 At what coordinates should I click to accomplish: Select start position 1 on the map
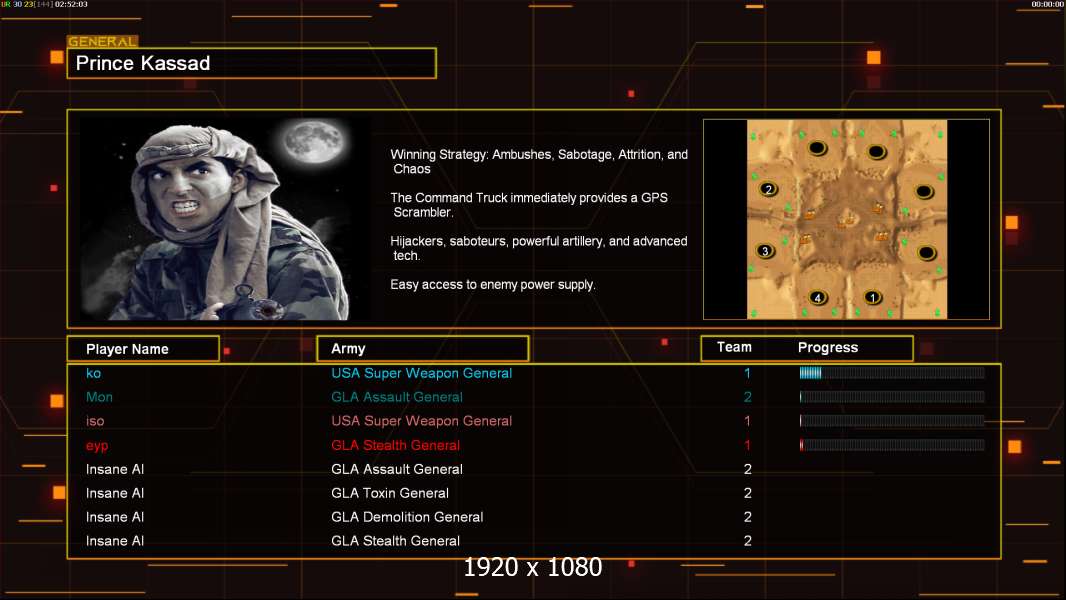click(872, 297)
